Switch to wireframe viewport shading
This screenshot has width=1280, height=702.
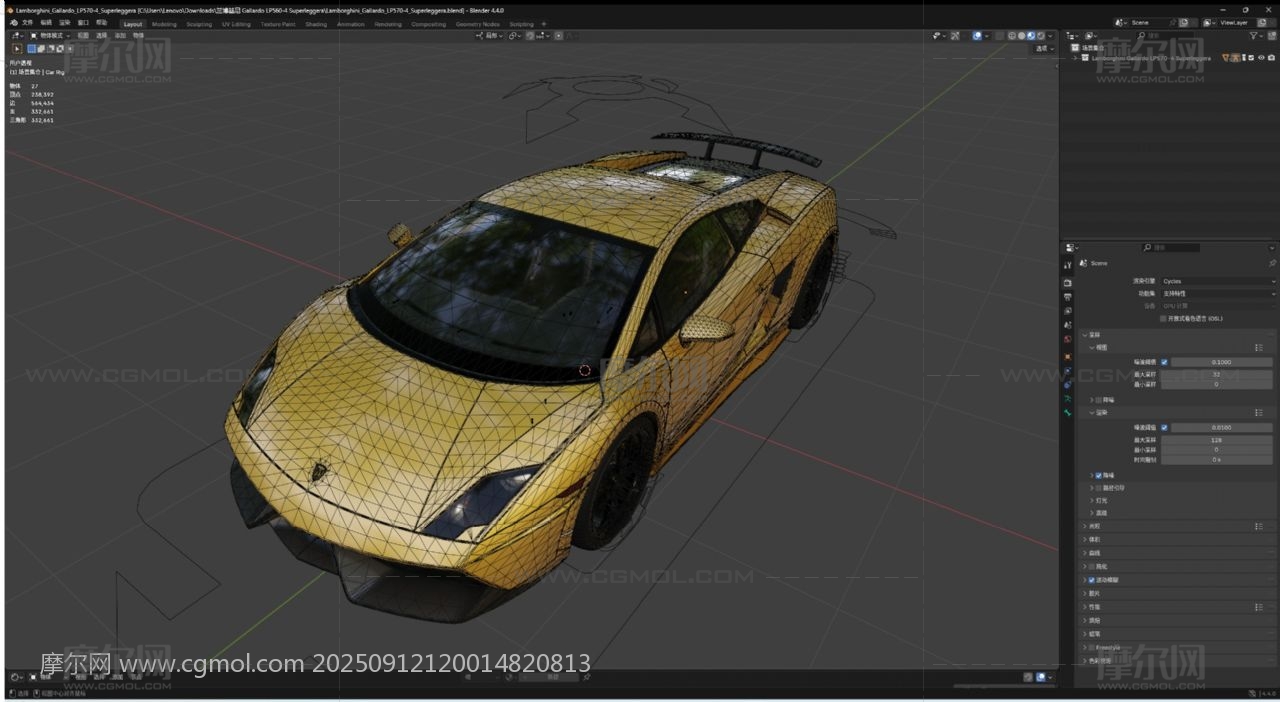pyautogui.click(x=1012, y=36)
